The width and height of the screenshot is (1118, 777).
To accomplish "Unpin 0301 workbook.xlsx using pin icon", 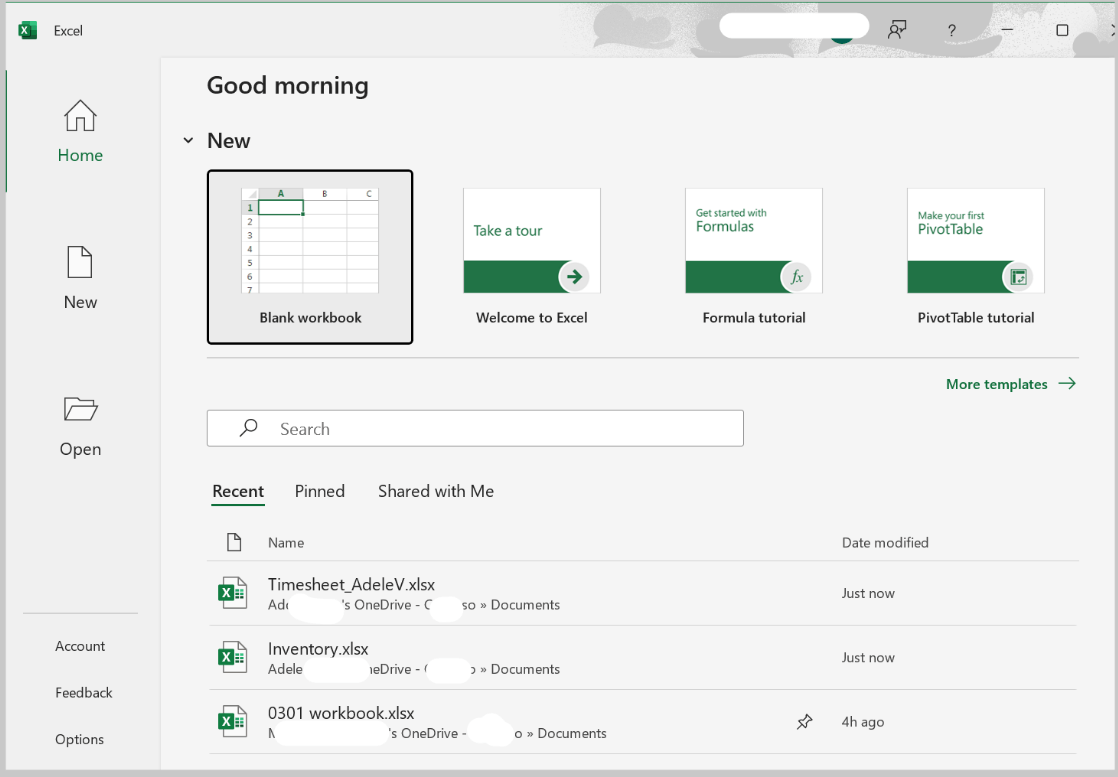I will (804, 721).
